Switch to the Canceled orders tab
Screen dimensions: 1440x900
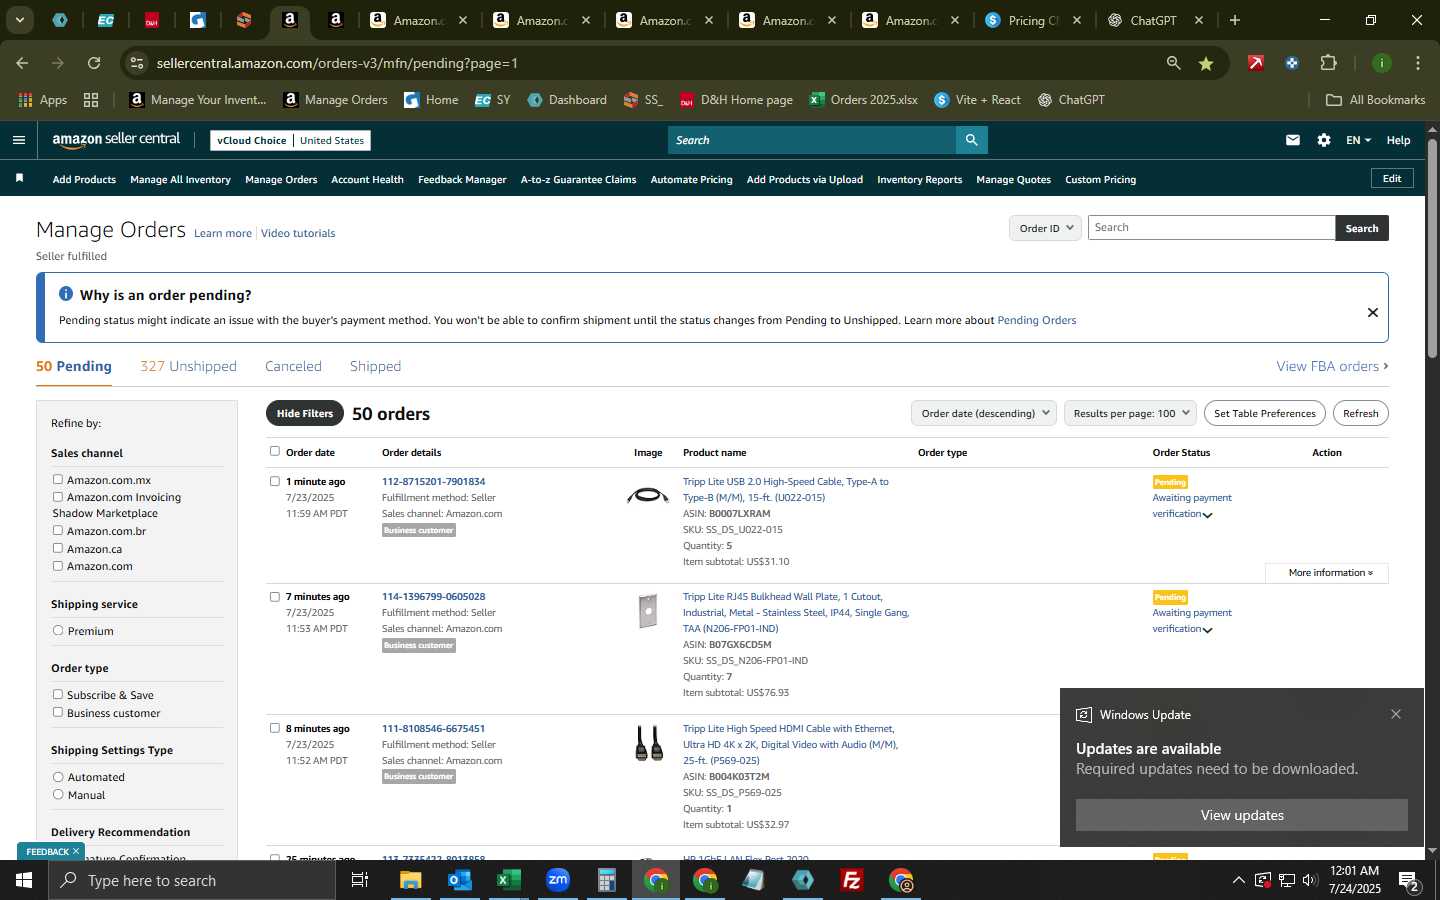(x=293, y=366)
